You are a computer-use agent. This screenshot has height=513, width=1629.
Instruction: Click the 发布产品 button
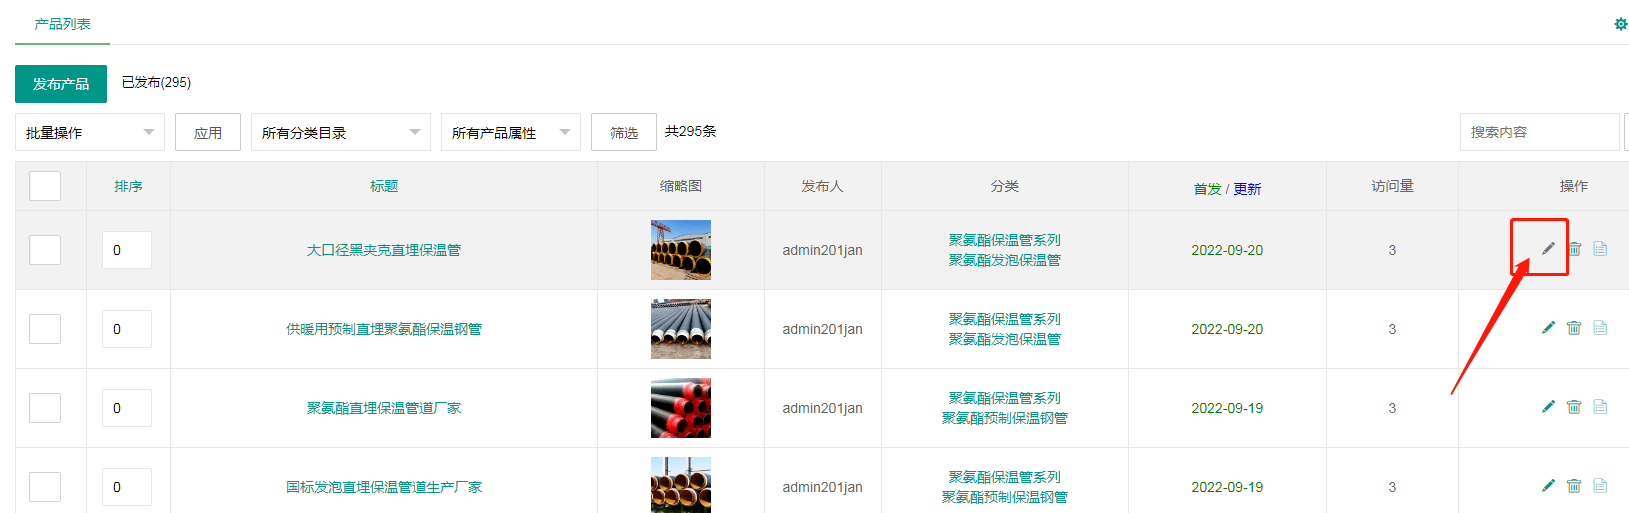[x=61, y=84]
